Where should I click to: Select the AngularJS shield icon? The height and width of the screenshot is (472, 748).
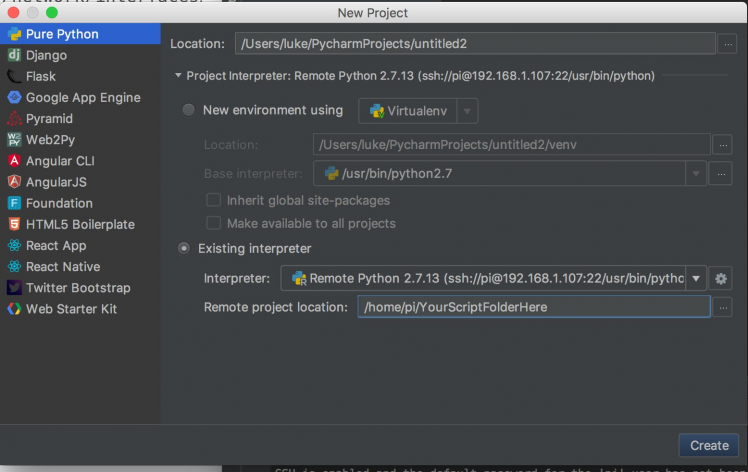[14, 182]
